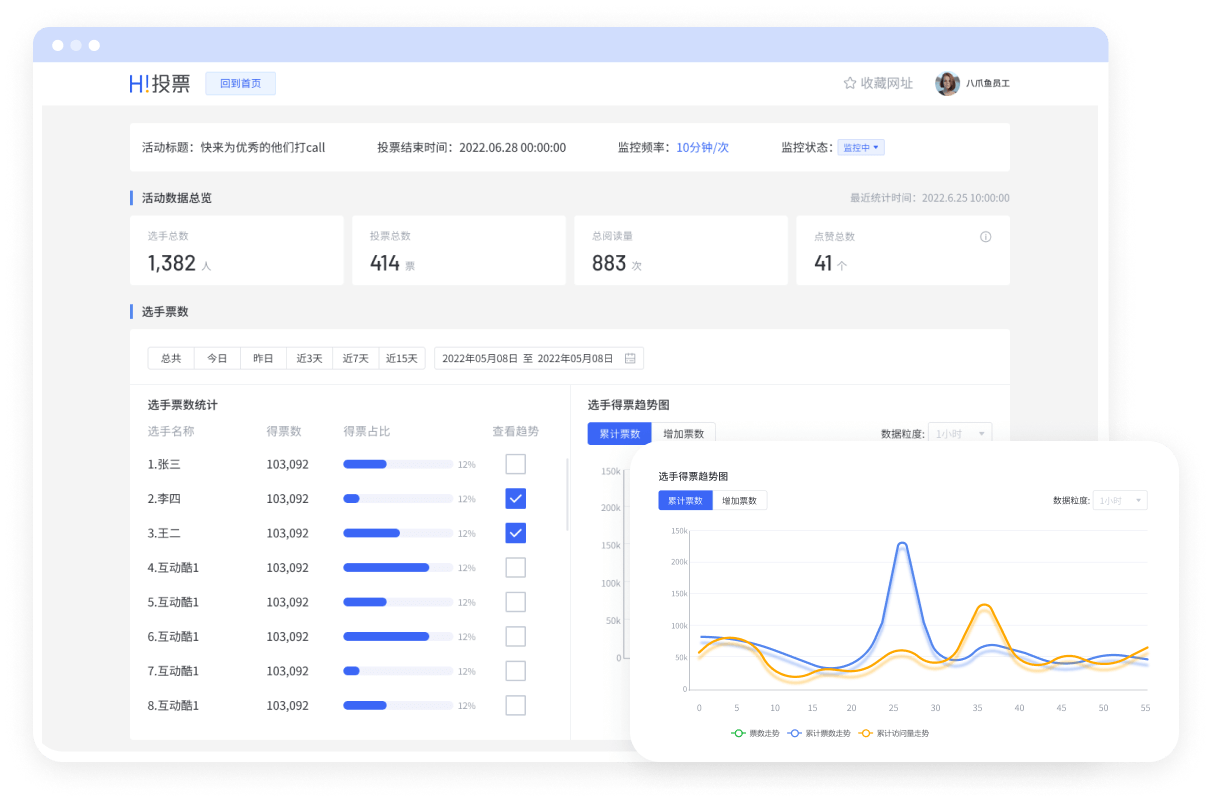This screenshot has width=1213, height=802.
Task: Click the H!投票 logo
Action: pyautogui.click(x=159, y=84)
